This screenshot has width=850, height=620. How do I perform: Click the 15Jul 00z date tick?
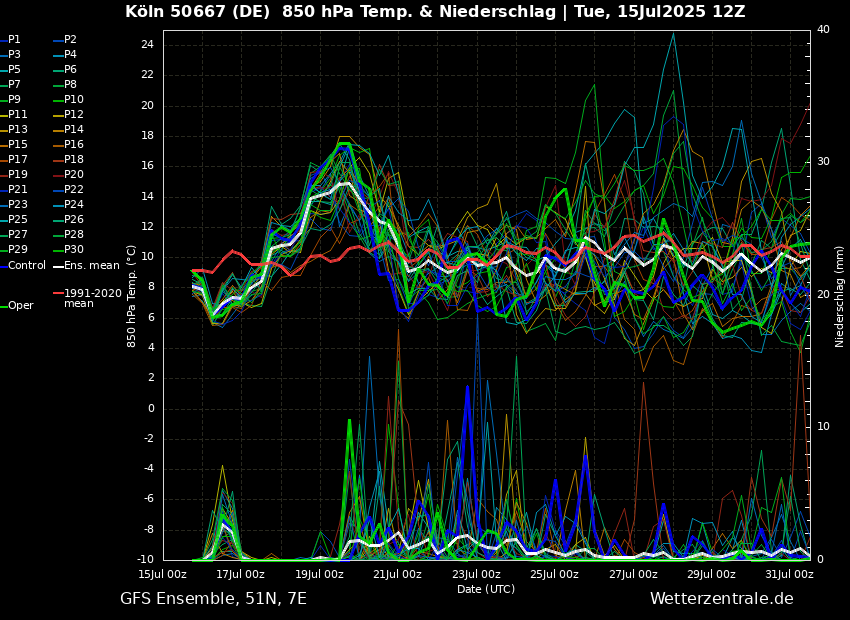pyautogui.click(x=163, y=574)
